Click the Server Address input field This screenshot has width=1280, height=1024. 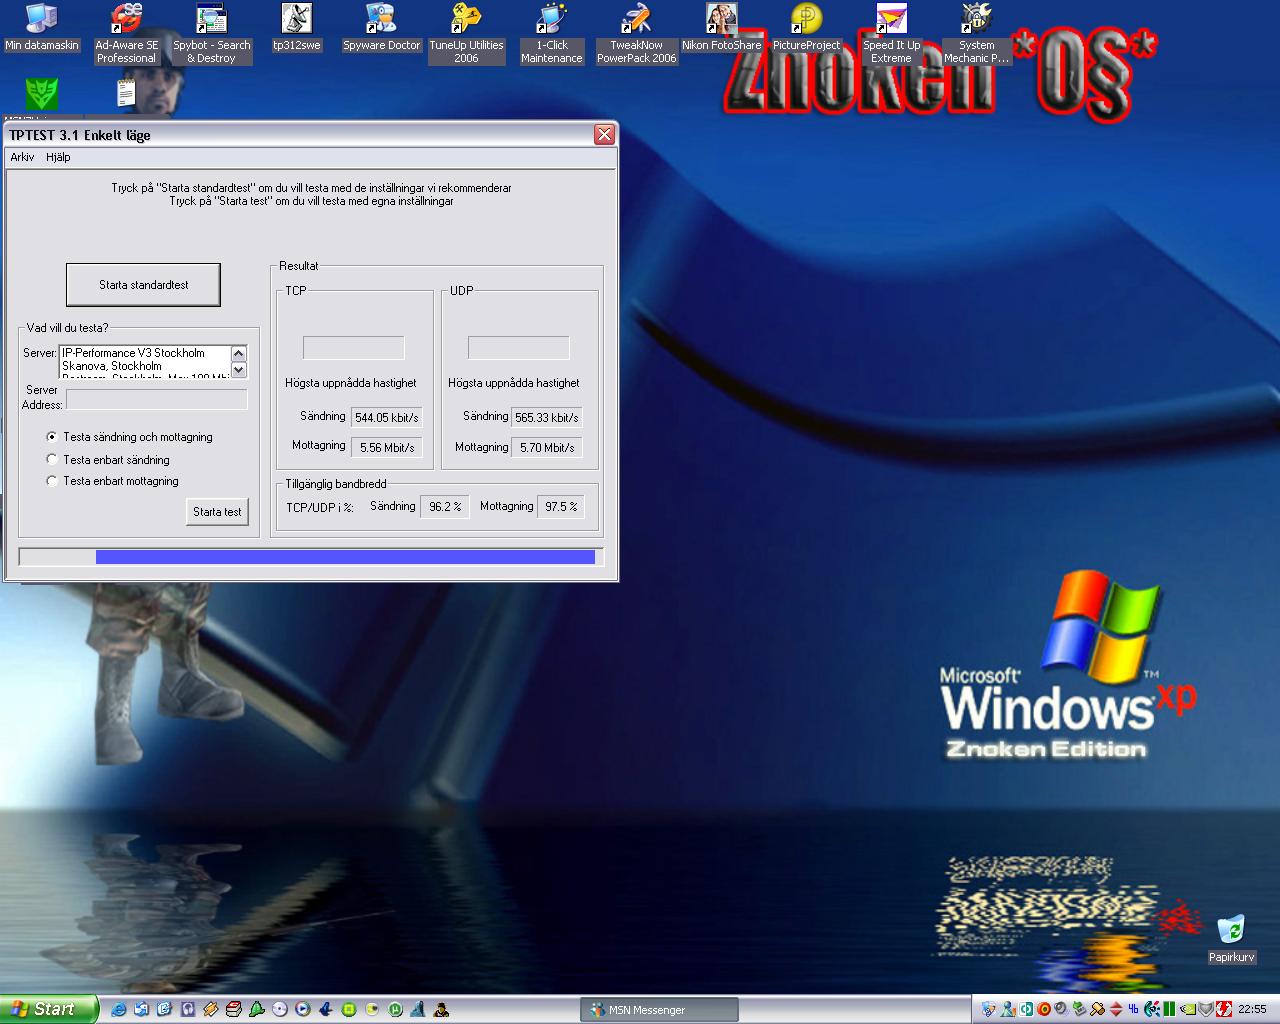(x=156, y=399)
